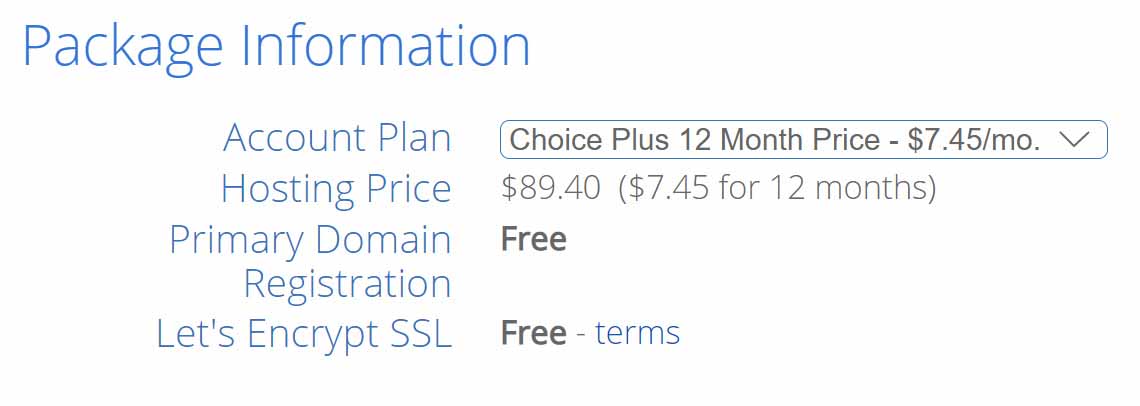Click the dash before the terms link
Screen dimensions: 1140x406
580,335
